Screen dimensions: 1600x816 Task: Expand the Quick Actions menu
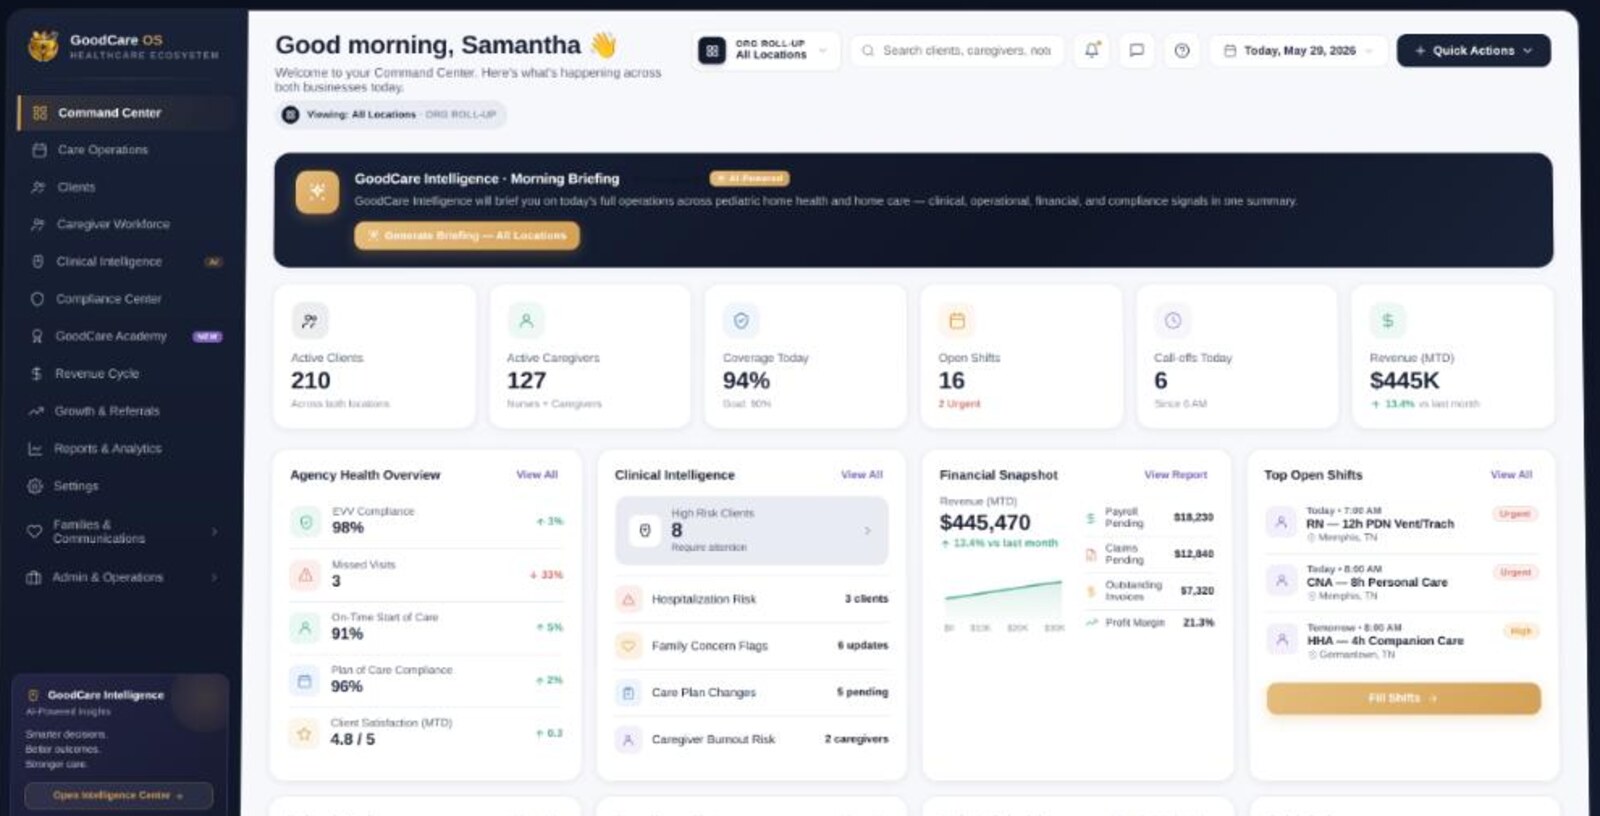[x=1473, y=50]
